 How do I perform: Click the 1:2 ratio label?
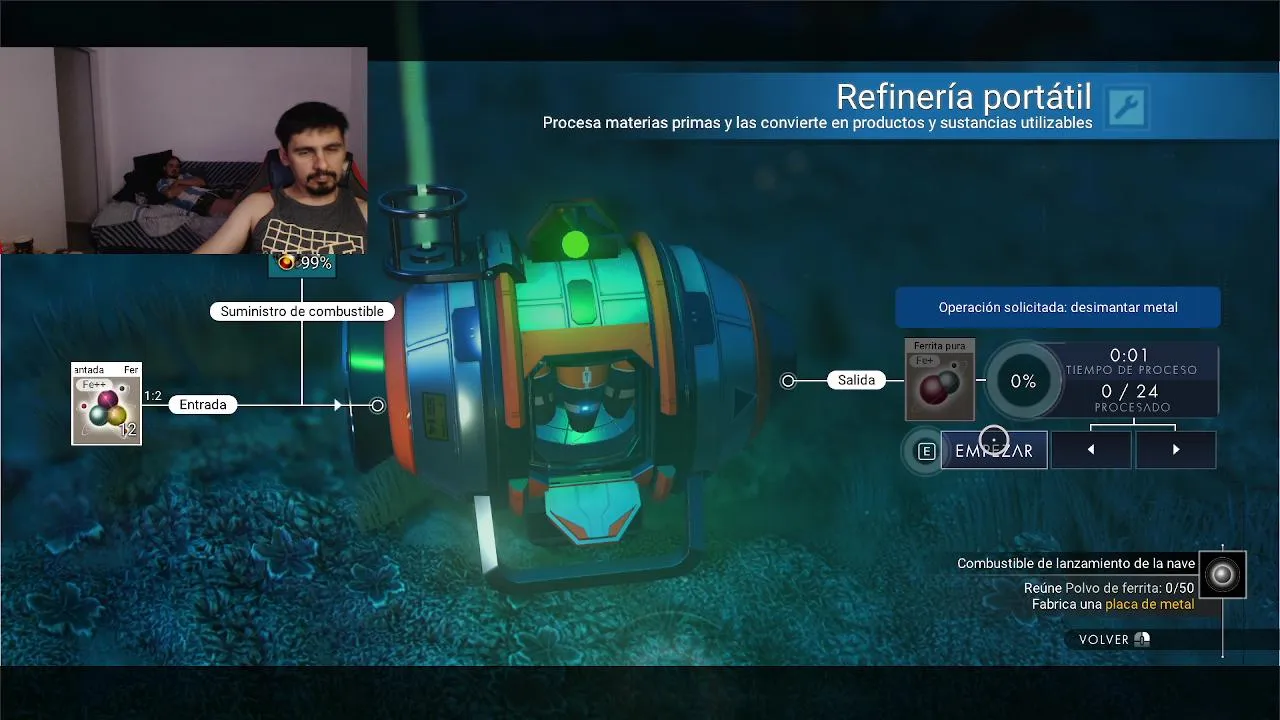[x=153, y=396]
